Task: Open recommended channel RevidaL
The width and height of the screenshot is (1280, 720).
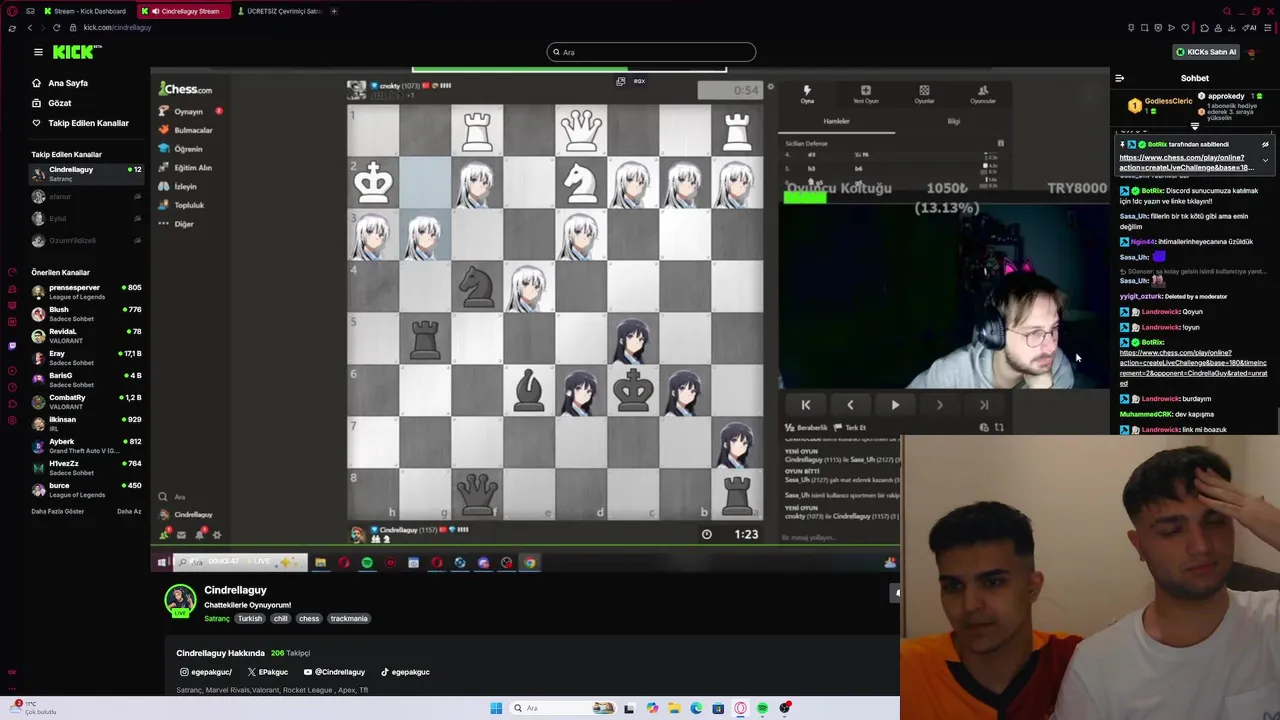Action: pos(86,335)
